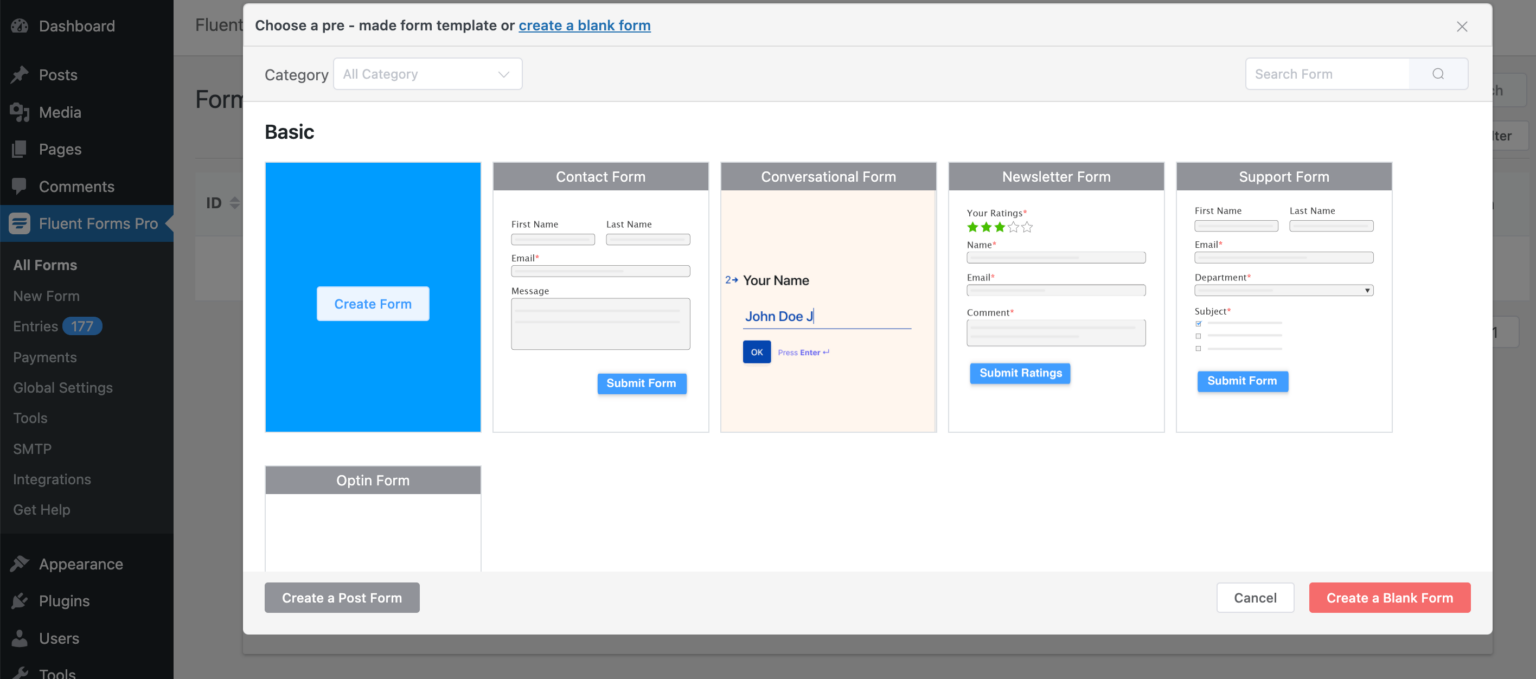The height and width of the screenshot is (679, 1536).
Task: Click the Pages sidebar icon
Action: coord(22,148)
